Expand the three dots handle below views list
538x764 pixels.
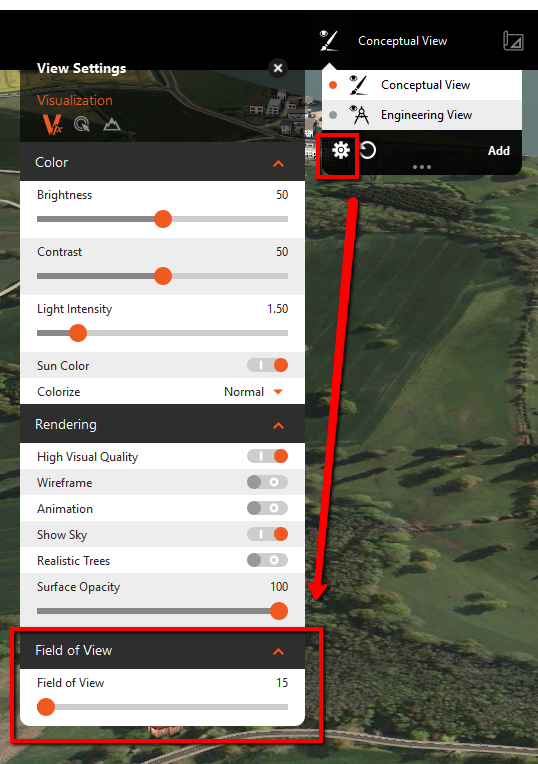point(422,167)
